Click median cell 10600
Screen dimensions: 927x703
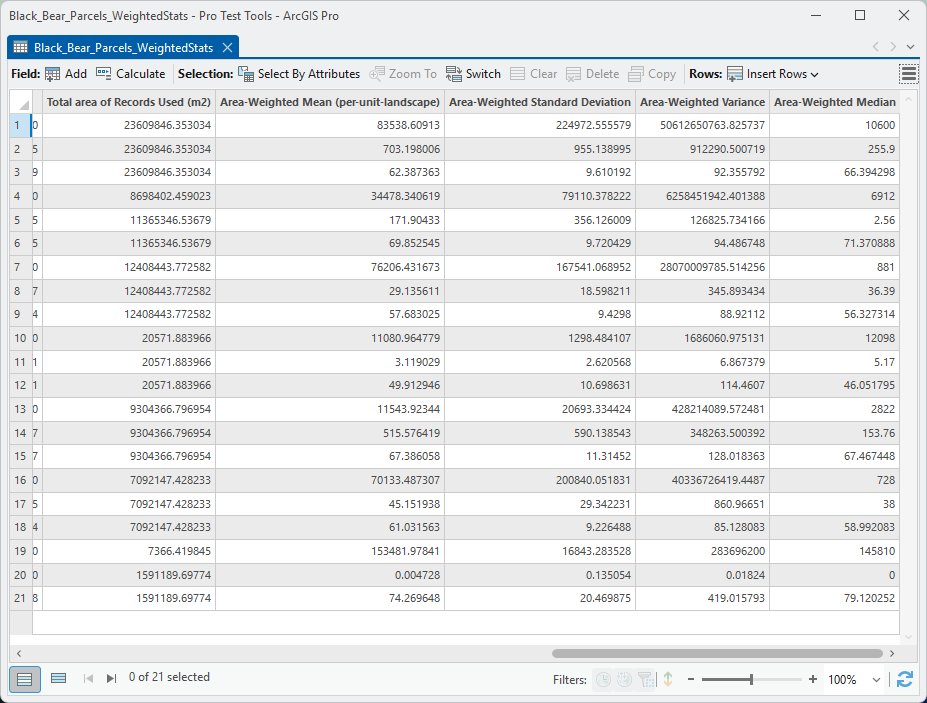click(835, 125)
